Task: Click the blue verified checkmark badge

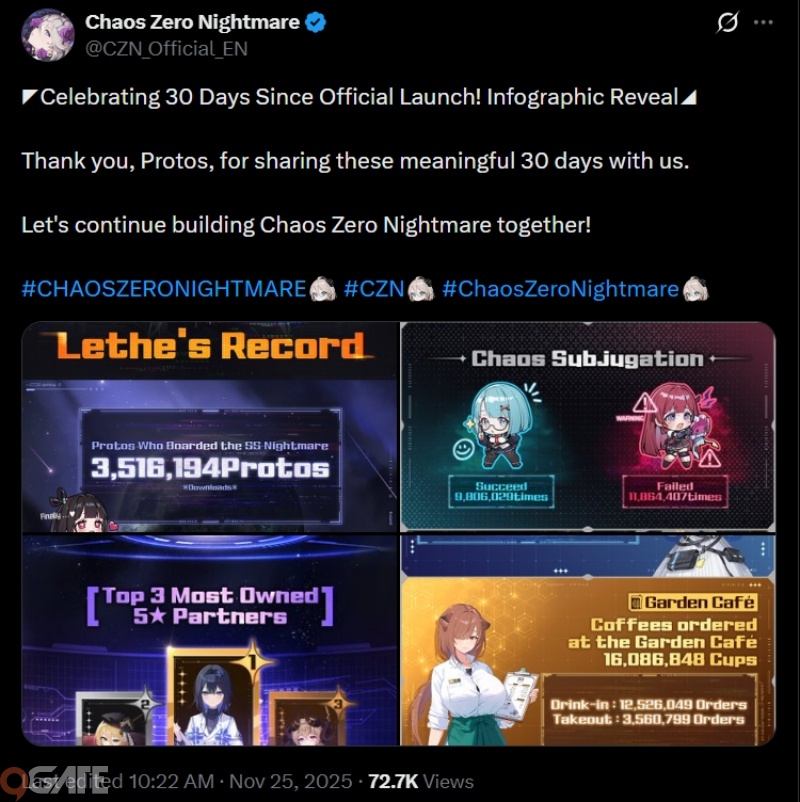Action: coord(315,23)
